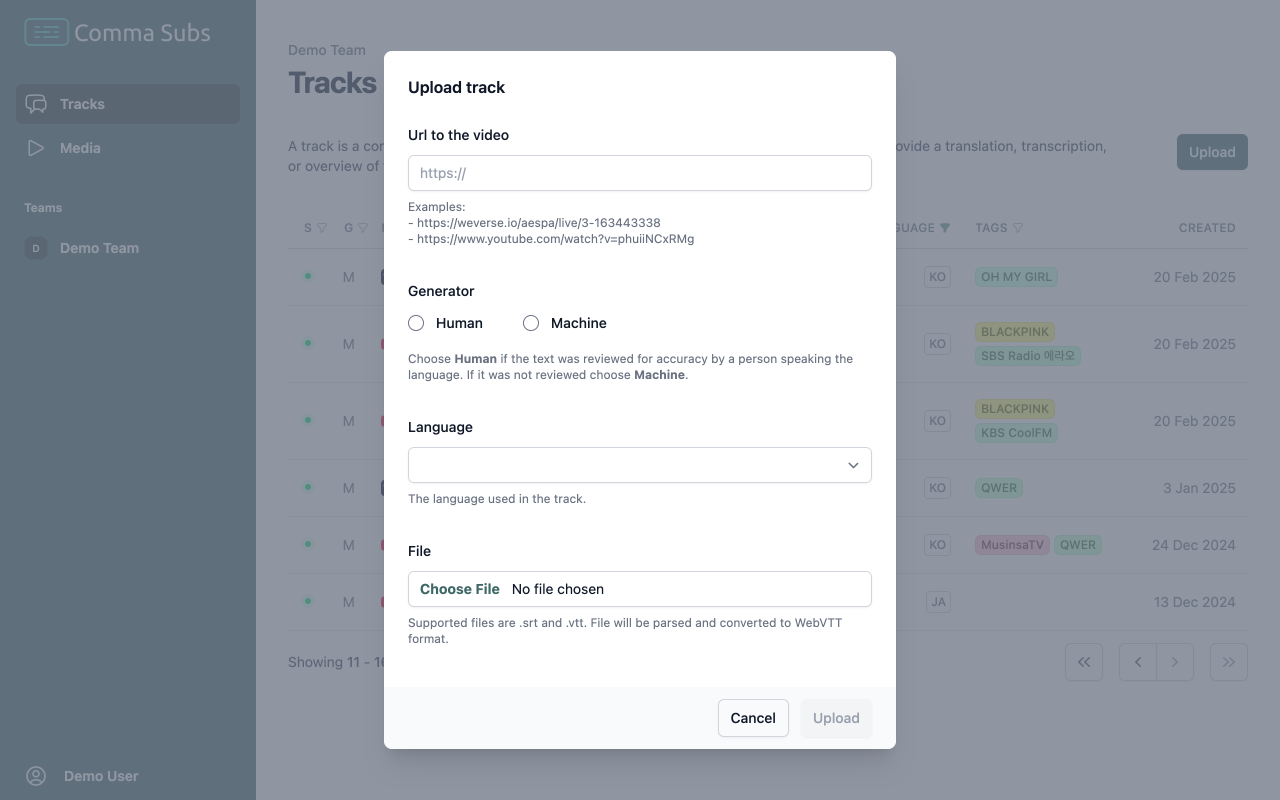1280x800 pixels.
Task: Click the video URL input field
Action: tap(640, 173)
